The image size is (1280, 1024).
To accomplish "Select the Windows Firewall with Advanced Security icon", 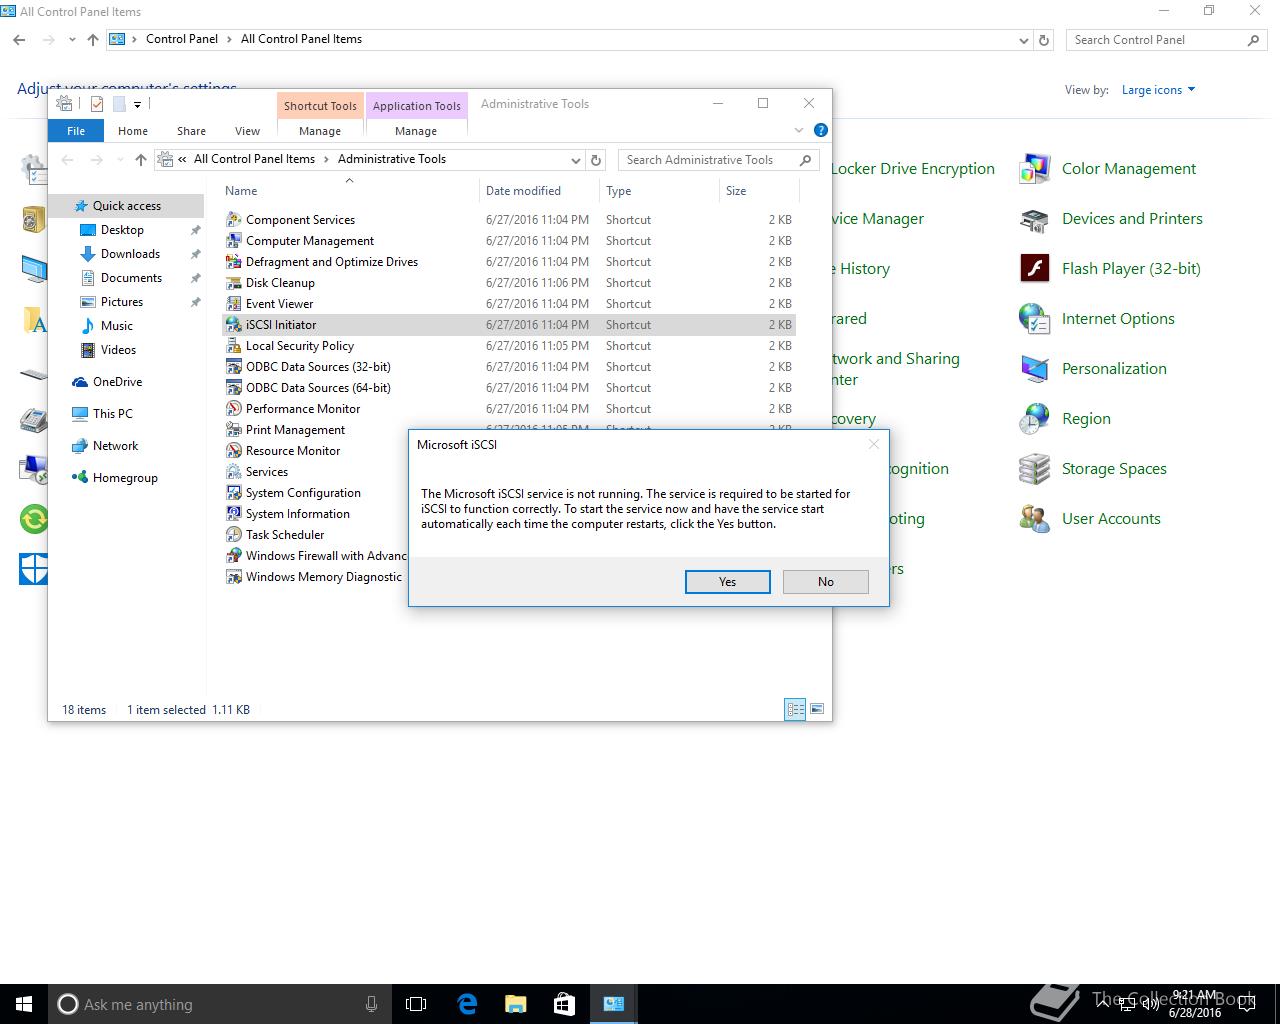I will click(234, 556).
